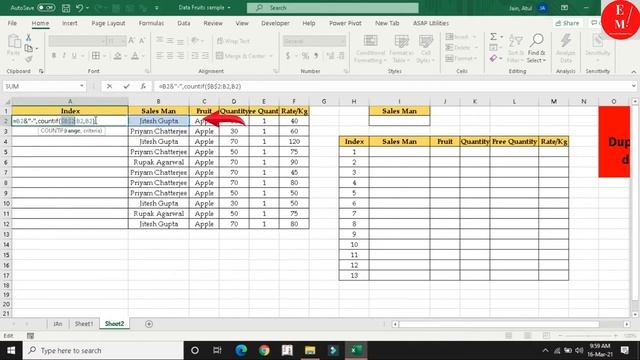
Task: Open the Number Format dropdown
Action: (x=342, y=41)
